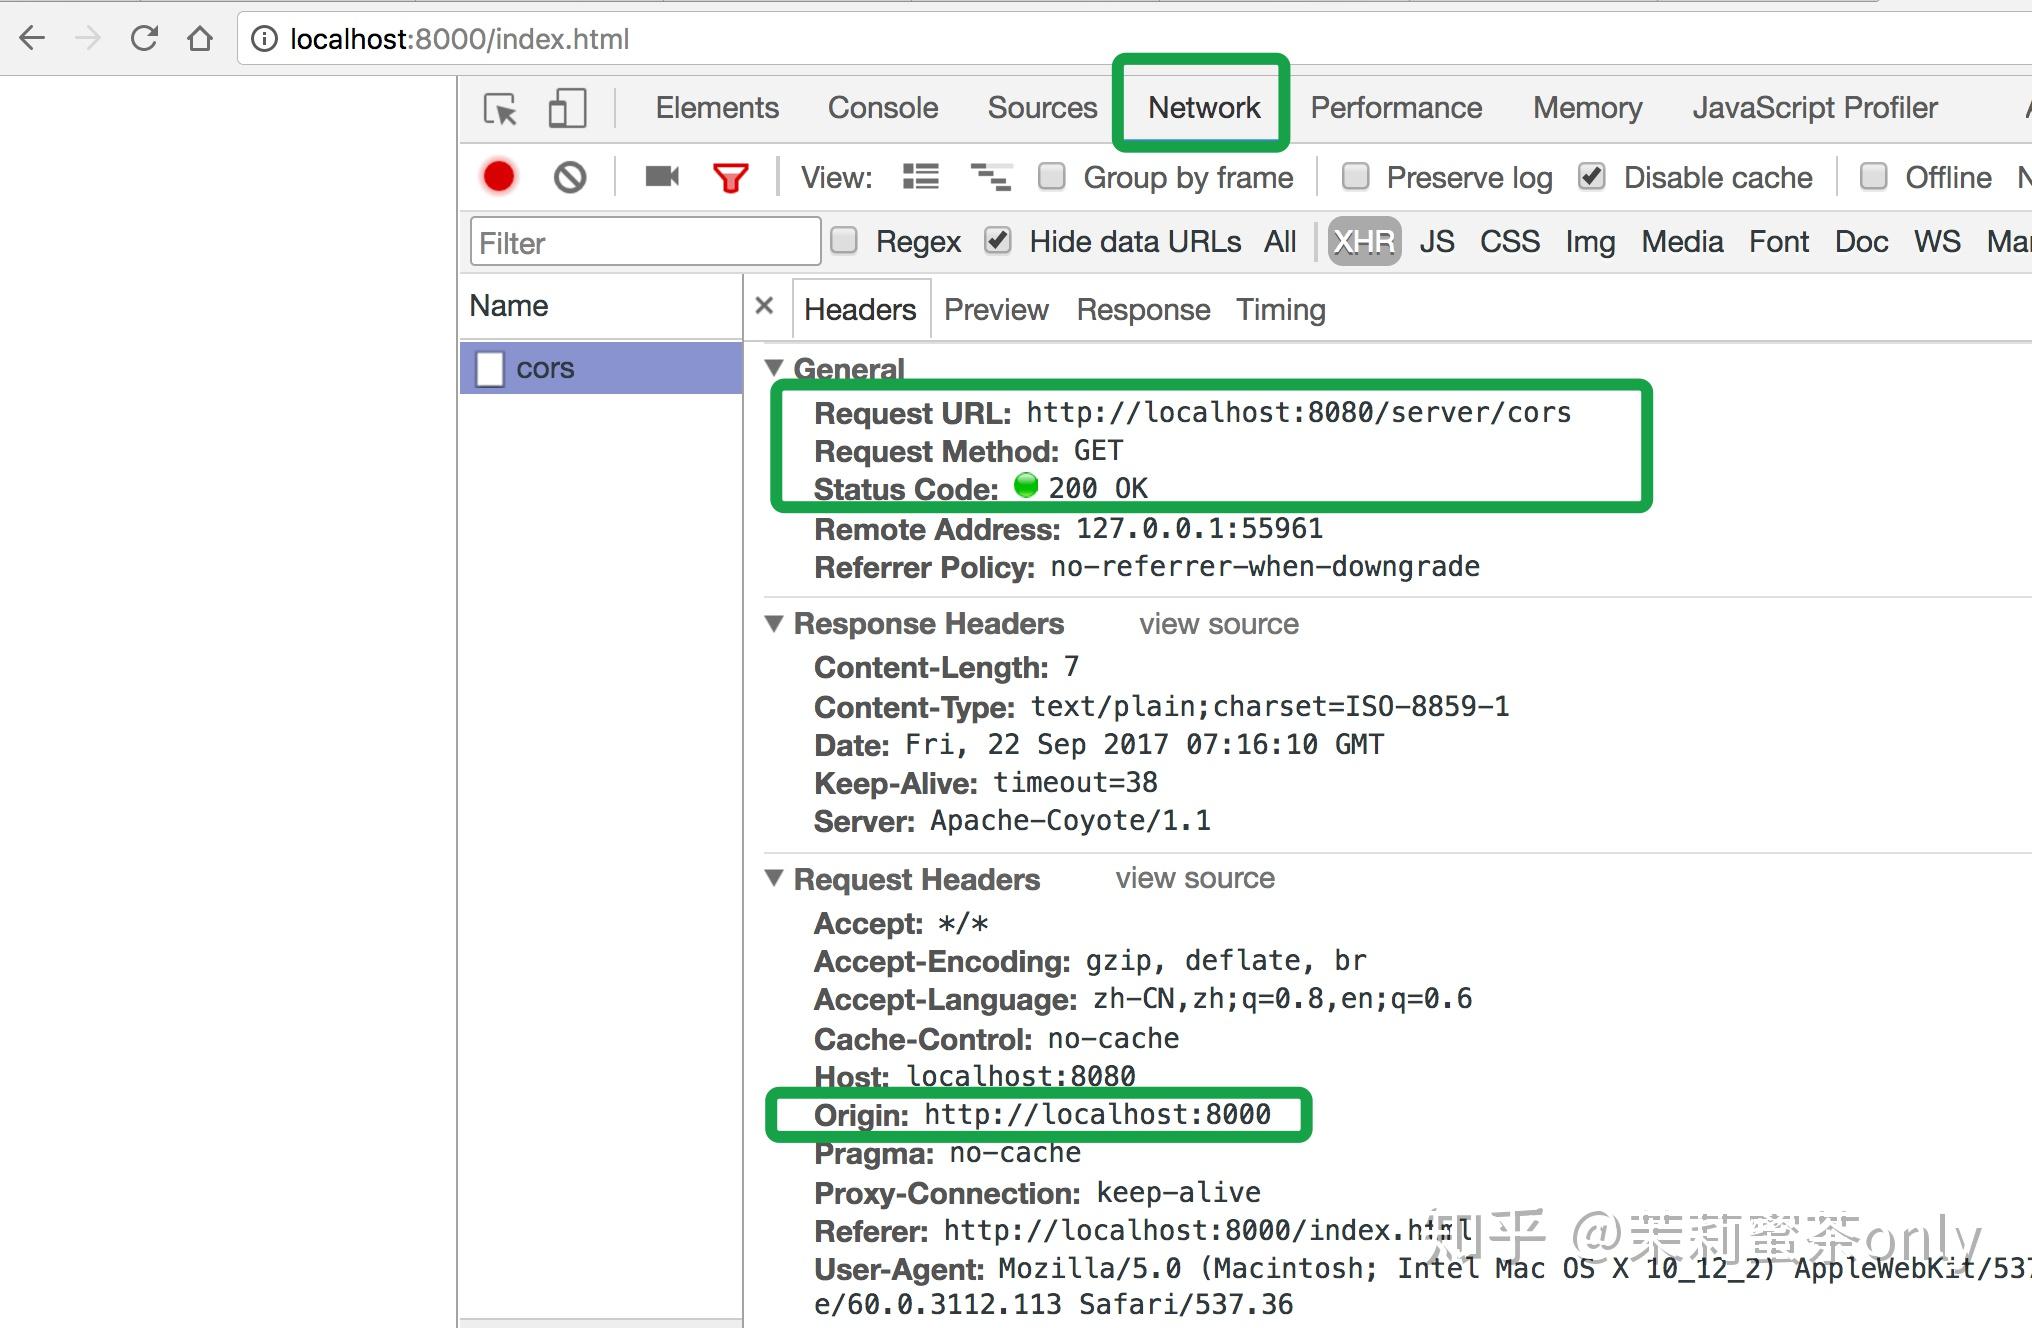2032x1328 pixels.
Task: Click the clear network log icon
Action: click(x=570, y=177)
